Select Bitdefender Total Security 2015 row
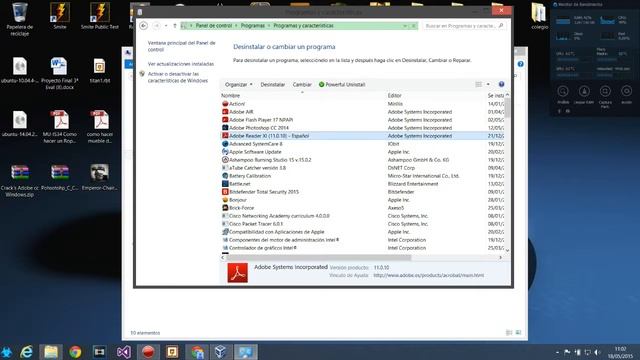 (363, 192)
